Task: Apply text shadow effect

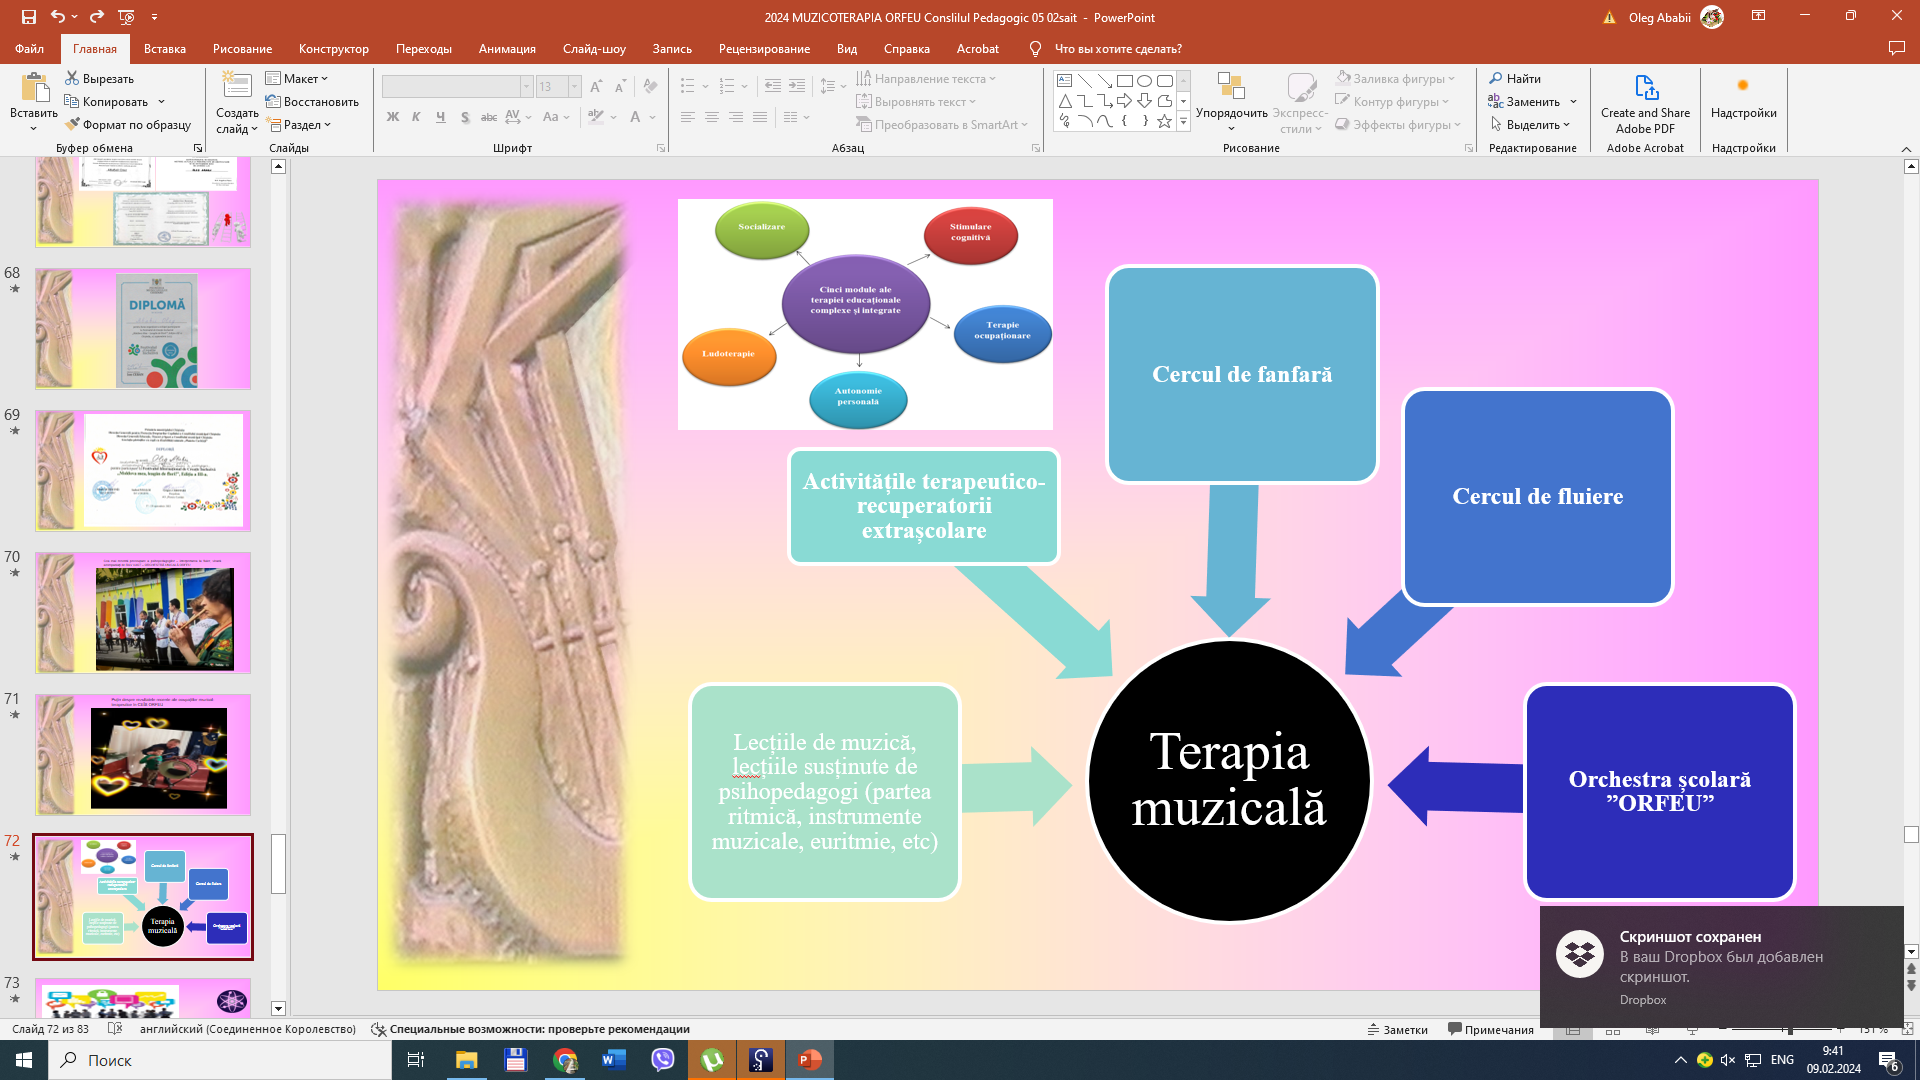Action: tap(465, 117)
